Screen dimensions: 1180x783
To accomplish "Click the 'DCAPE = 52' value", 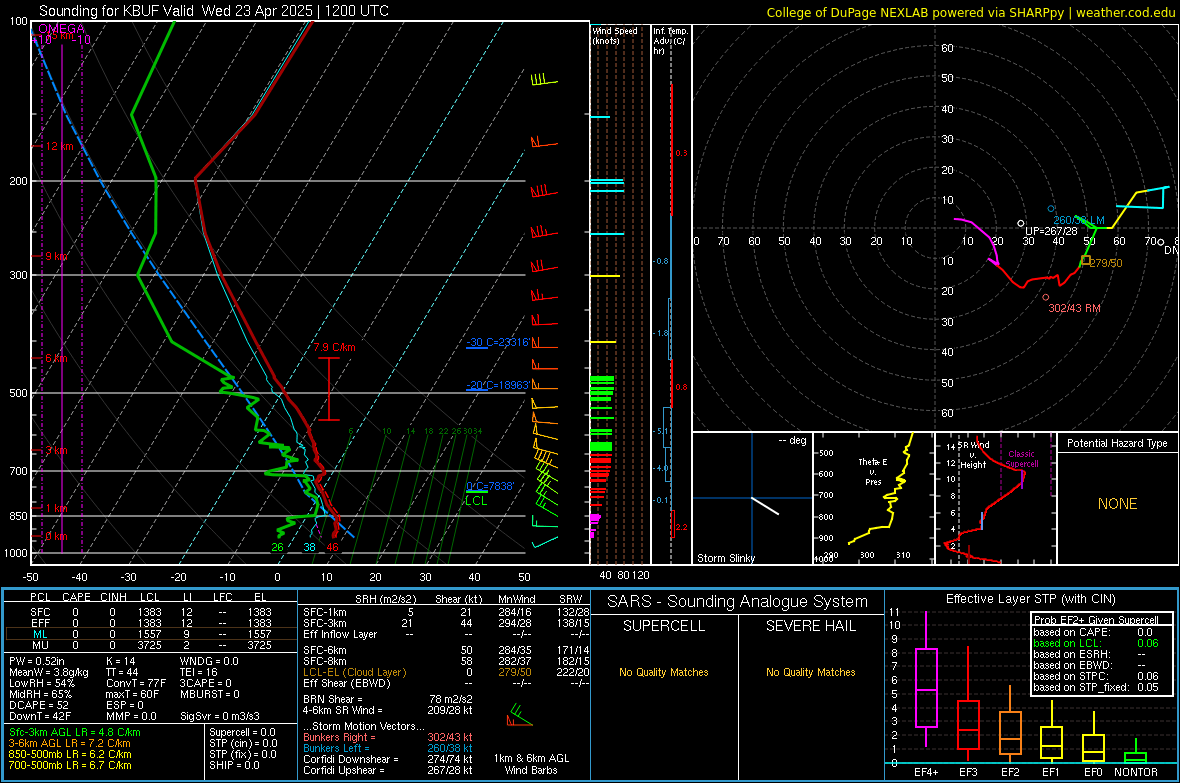I will tap(39, 705).
